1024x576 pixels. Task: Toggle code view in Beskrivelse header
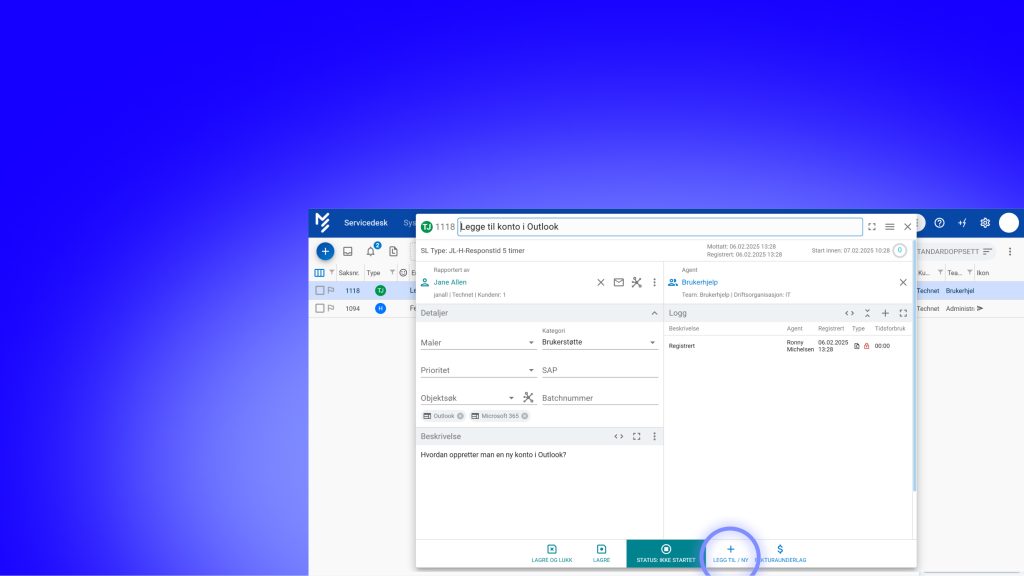[x=618, y=436]
